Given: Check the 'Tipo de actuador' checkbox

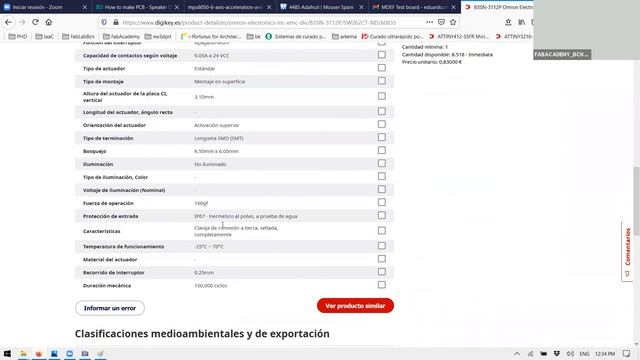Looking at the screenshot, I should coord(382,68).
